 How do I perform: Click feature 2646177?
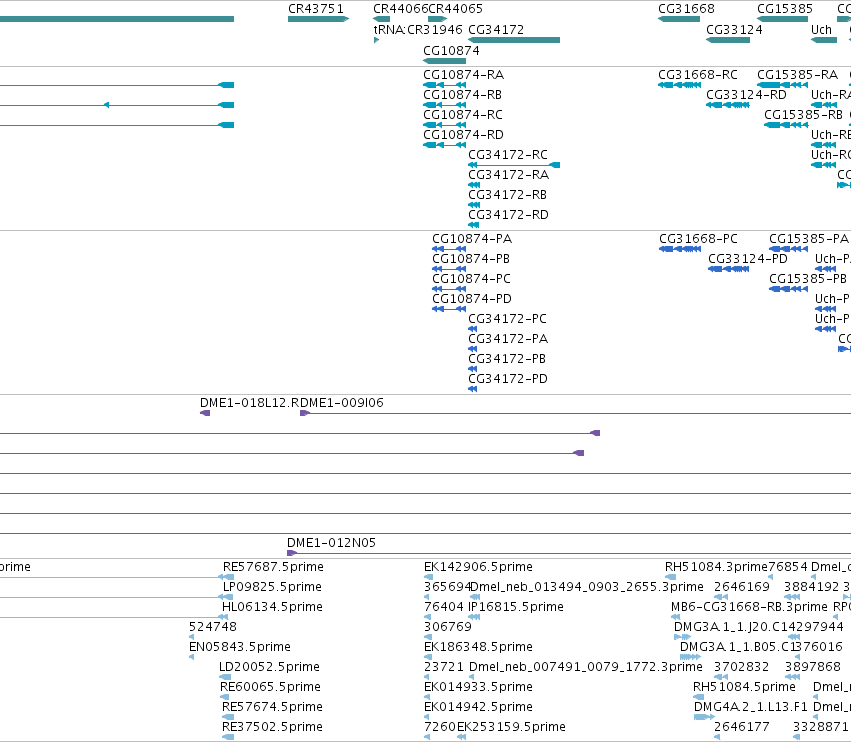click(741, 727)
